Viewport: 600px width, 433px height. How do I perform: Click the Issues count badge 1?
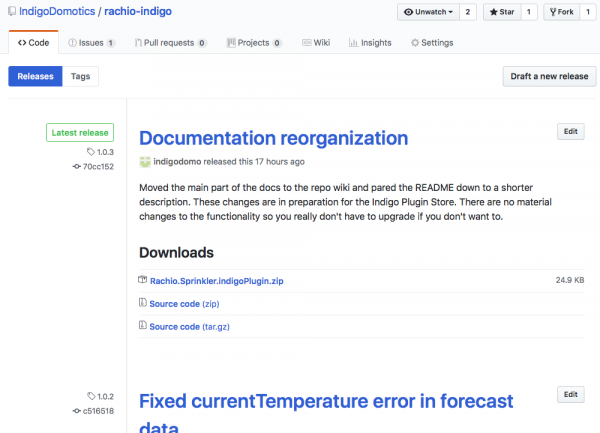point(111,43)
